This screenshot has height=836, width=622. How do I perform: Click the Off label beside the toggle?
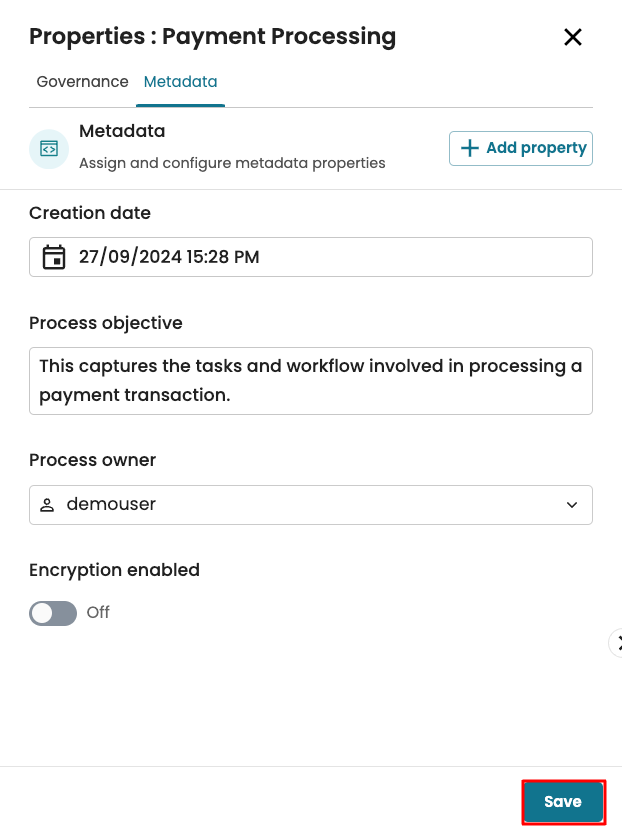98,613
